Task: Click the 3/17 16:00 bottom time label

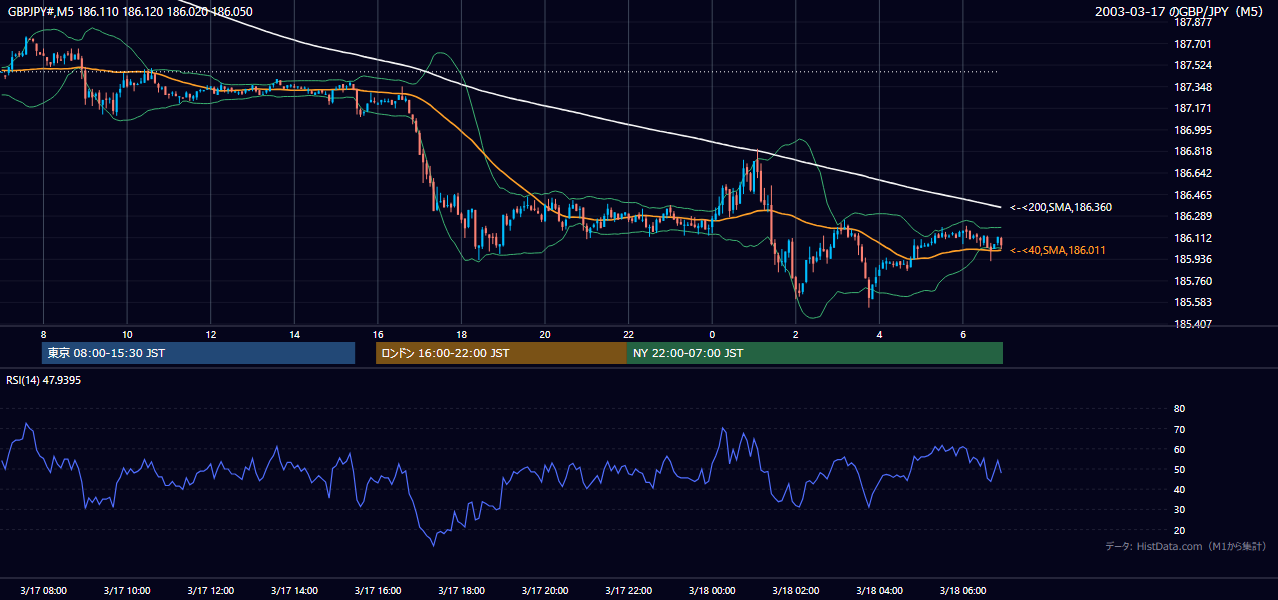Action: point(378,591)
